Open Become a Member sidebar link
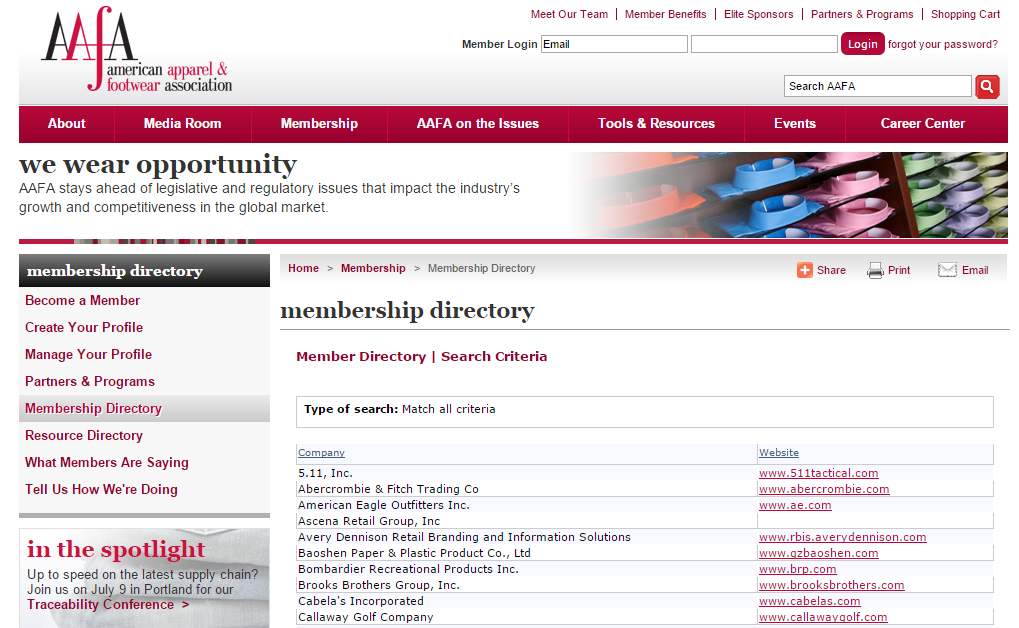This screenshot has width=1019, height=628. 83,300
